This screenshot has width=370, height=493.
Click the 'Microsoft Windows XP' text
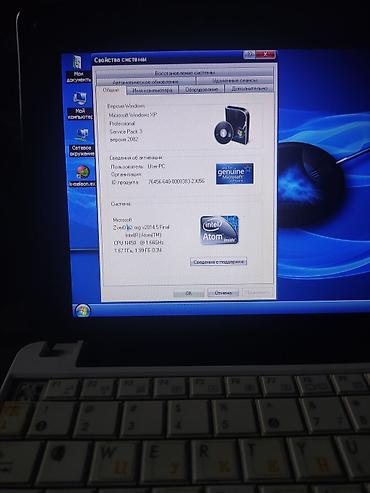133,115
